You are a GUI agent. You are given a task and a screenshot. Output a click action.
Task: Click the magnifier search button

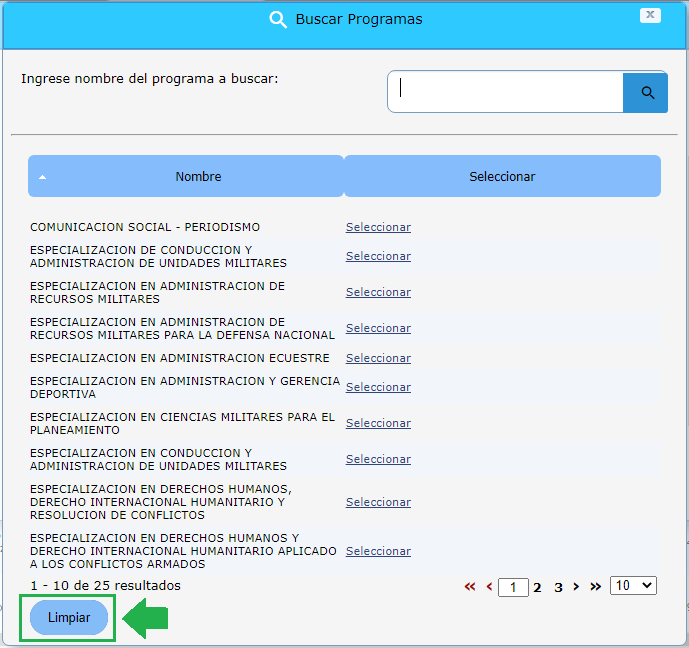pos(646,92)
